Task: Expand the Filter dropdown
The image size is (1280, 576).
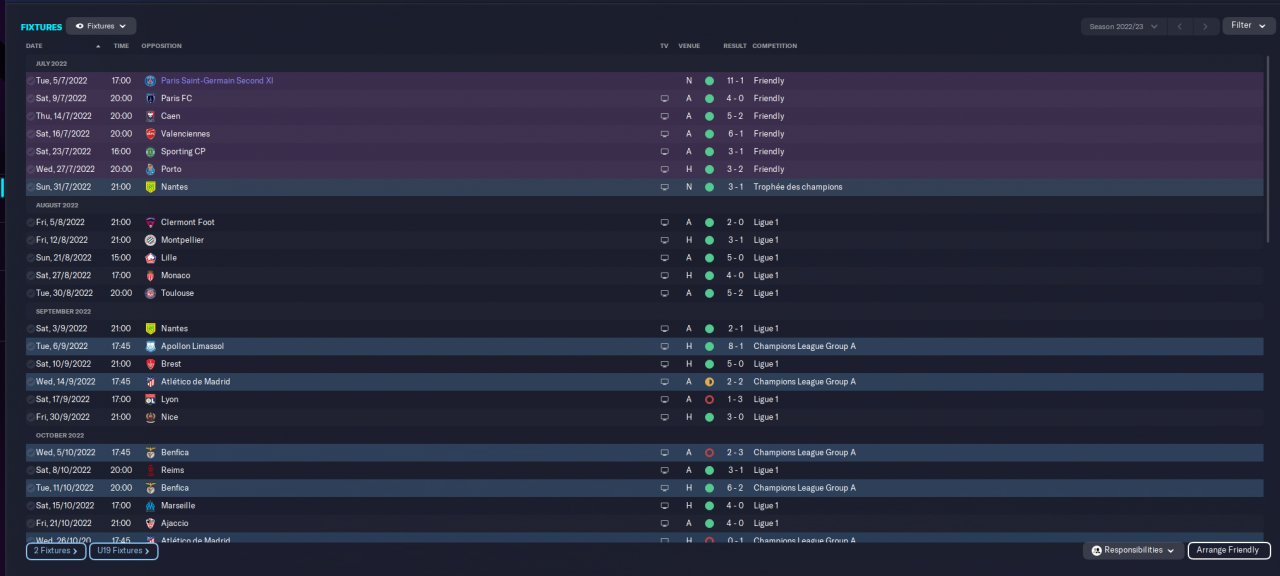Action: (1248, 26)
